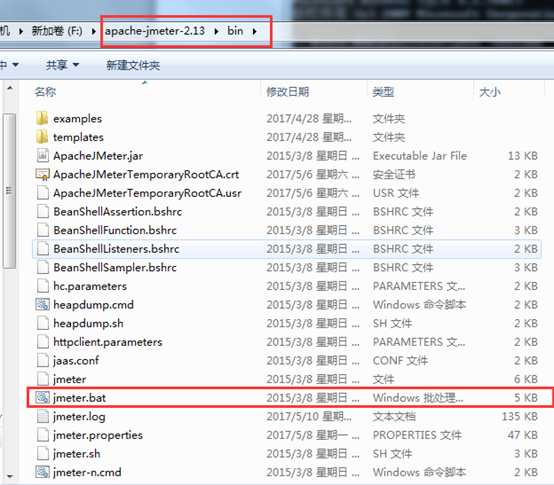Select the ApacheJMeterTemporaryRootCA.crt certificate icon
Image resolution: width=554 pixels, height=485 pixels.
[43, 175]
